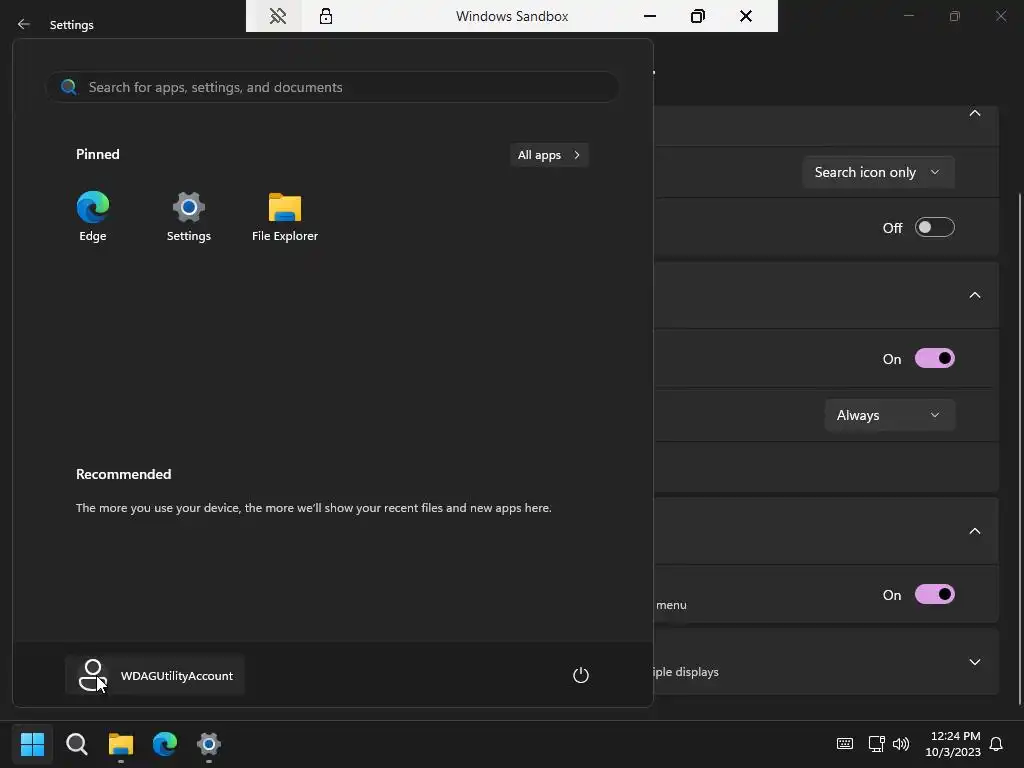This screenshot has width=1024, height=768.
Task: Collapse the section above Search icon only
Action: coord(974,114)
